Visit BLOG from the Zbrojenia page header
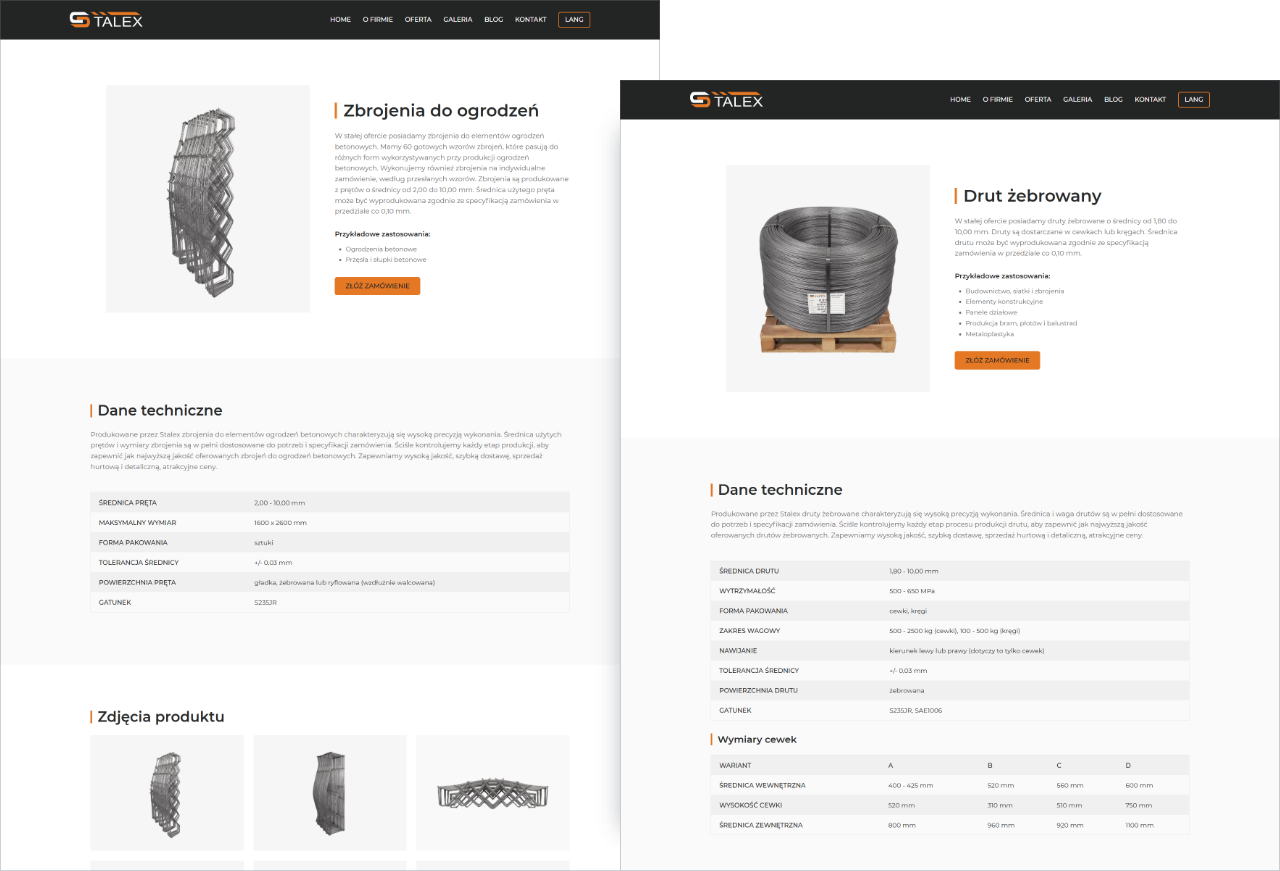Image resolution: width=1280 pixels, height=871 pixels. (x=493, y=19)
